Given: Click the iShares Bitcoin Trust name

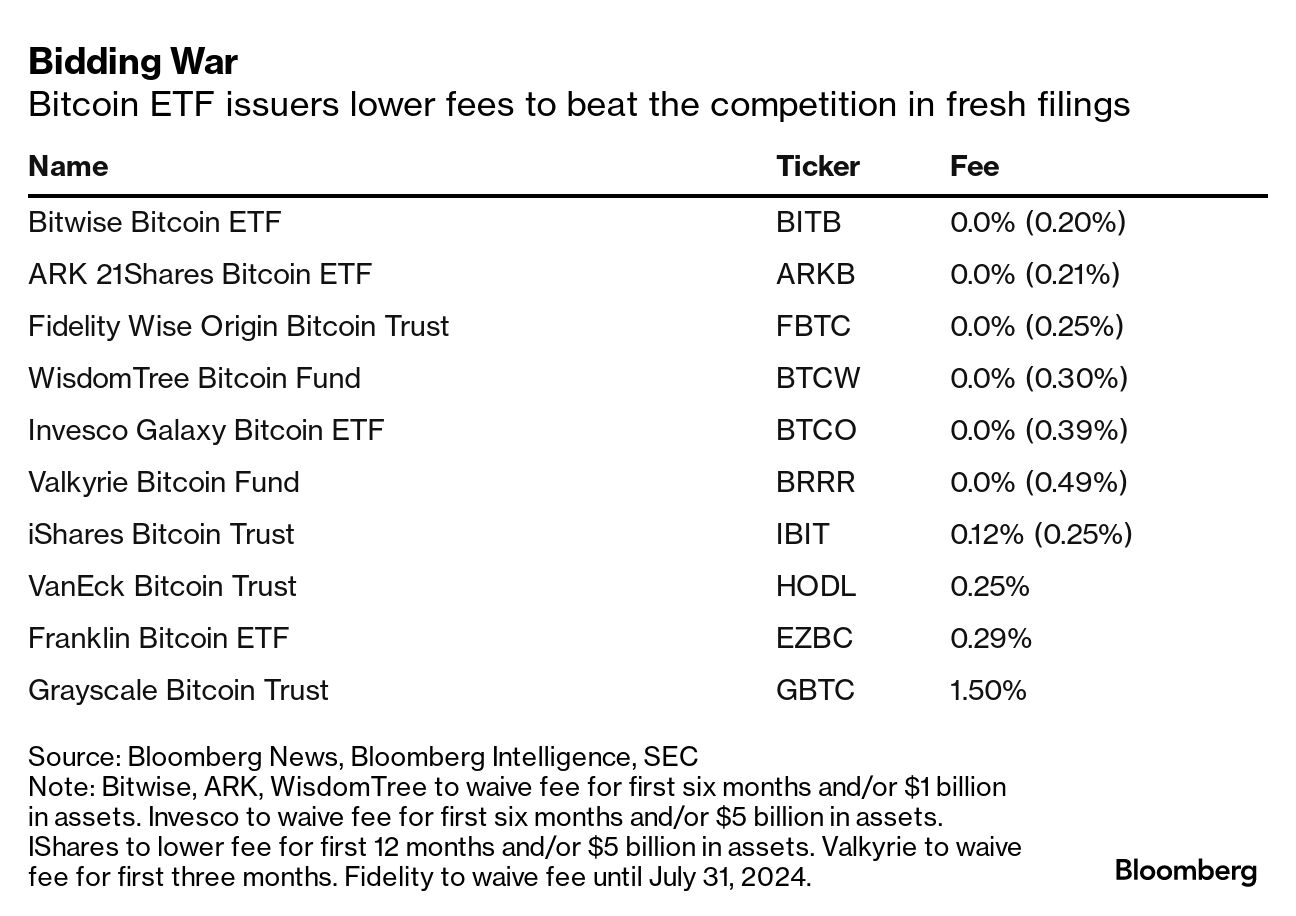Looking at the screenshot, I should pyautogui.click(x=161, y=534).
